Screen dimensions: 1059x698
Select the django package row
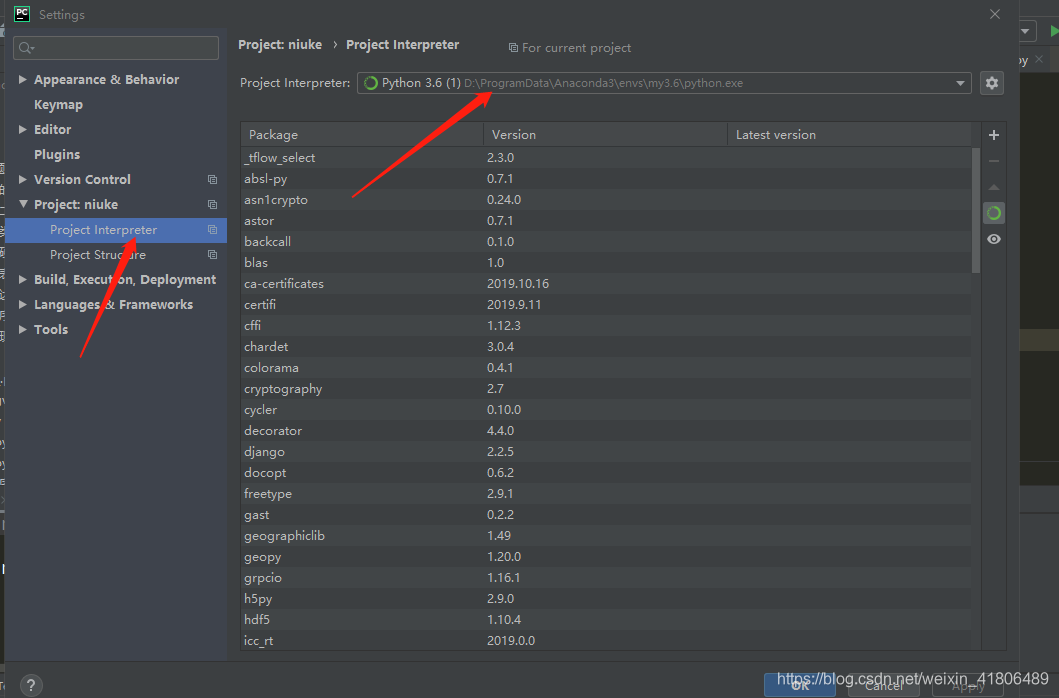[606, 451]
